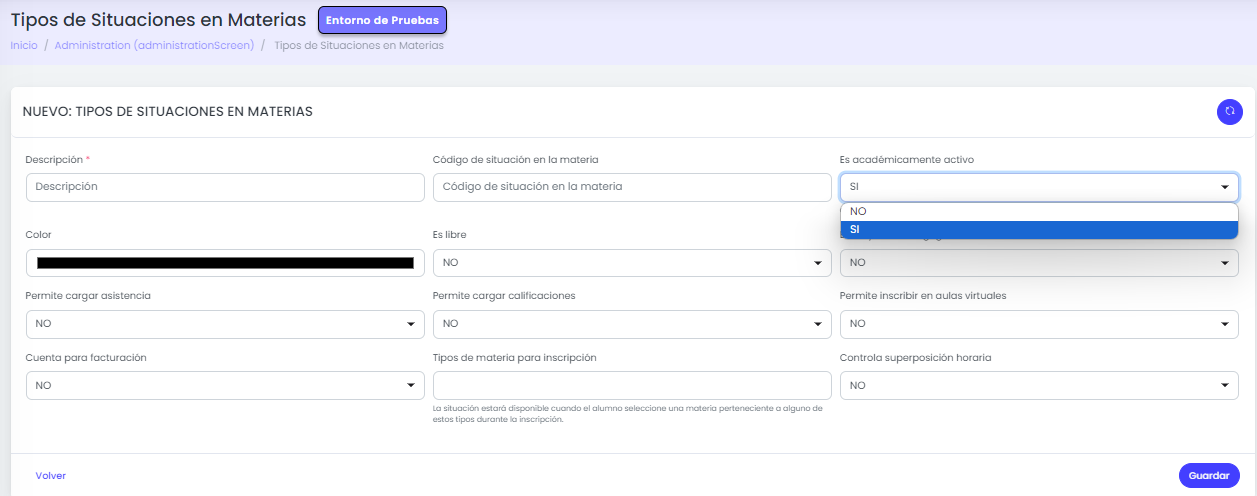This screenshot has height=496, width=1257.
Task: Open the black Color picker swatch
Action: tap(225, 263)
